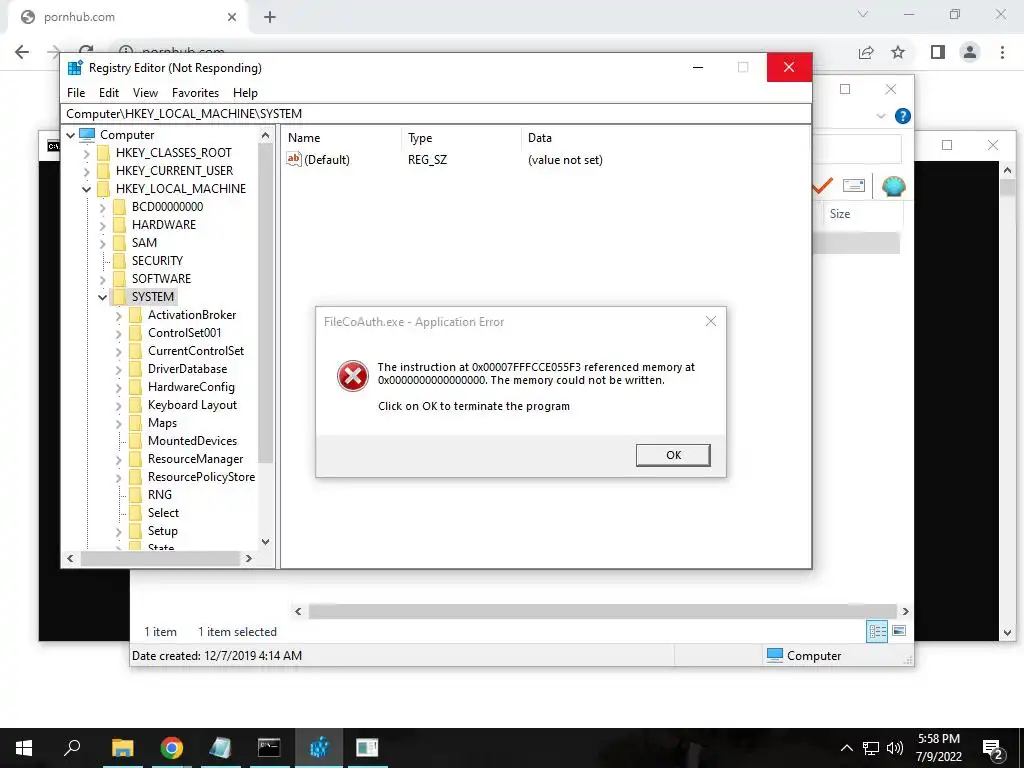
Task: Switch Explorer to details view
Action: (x=877, y=631)
